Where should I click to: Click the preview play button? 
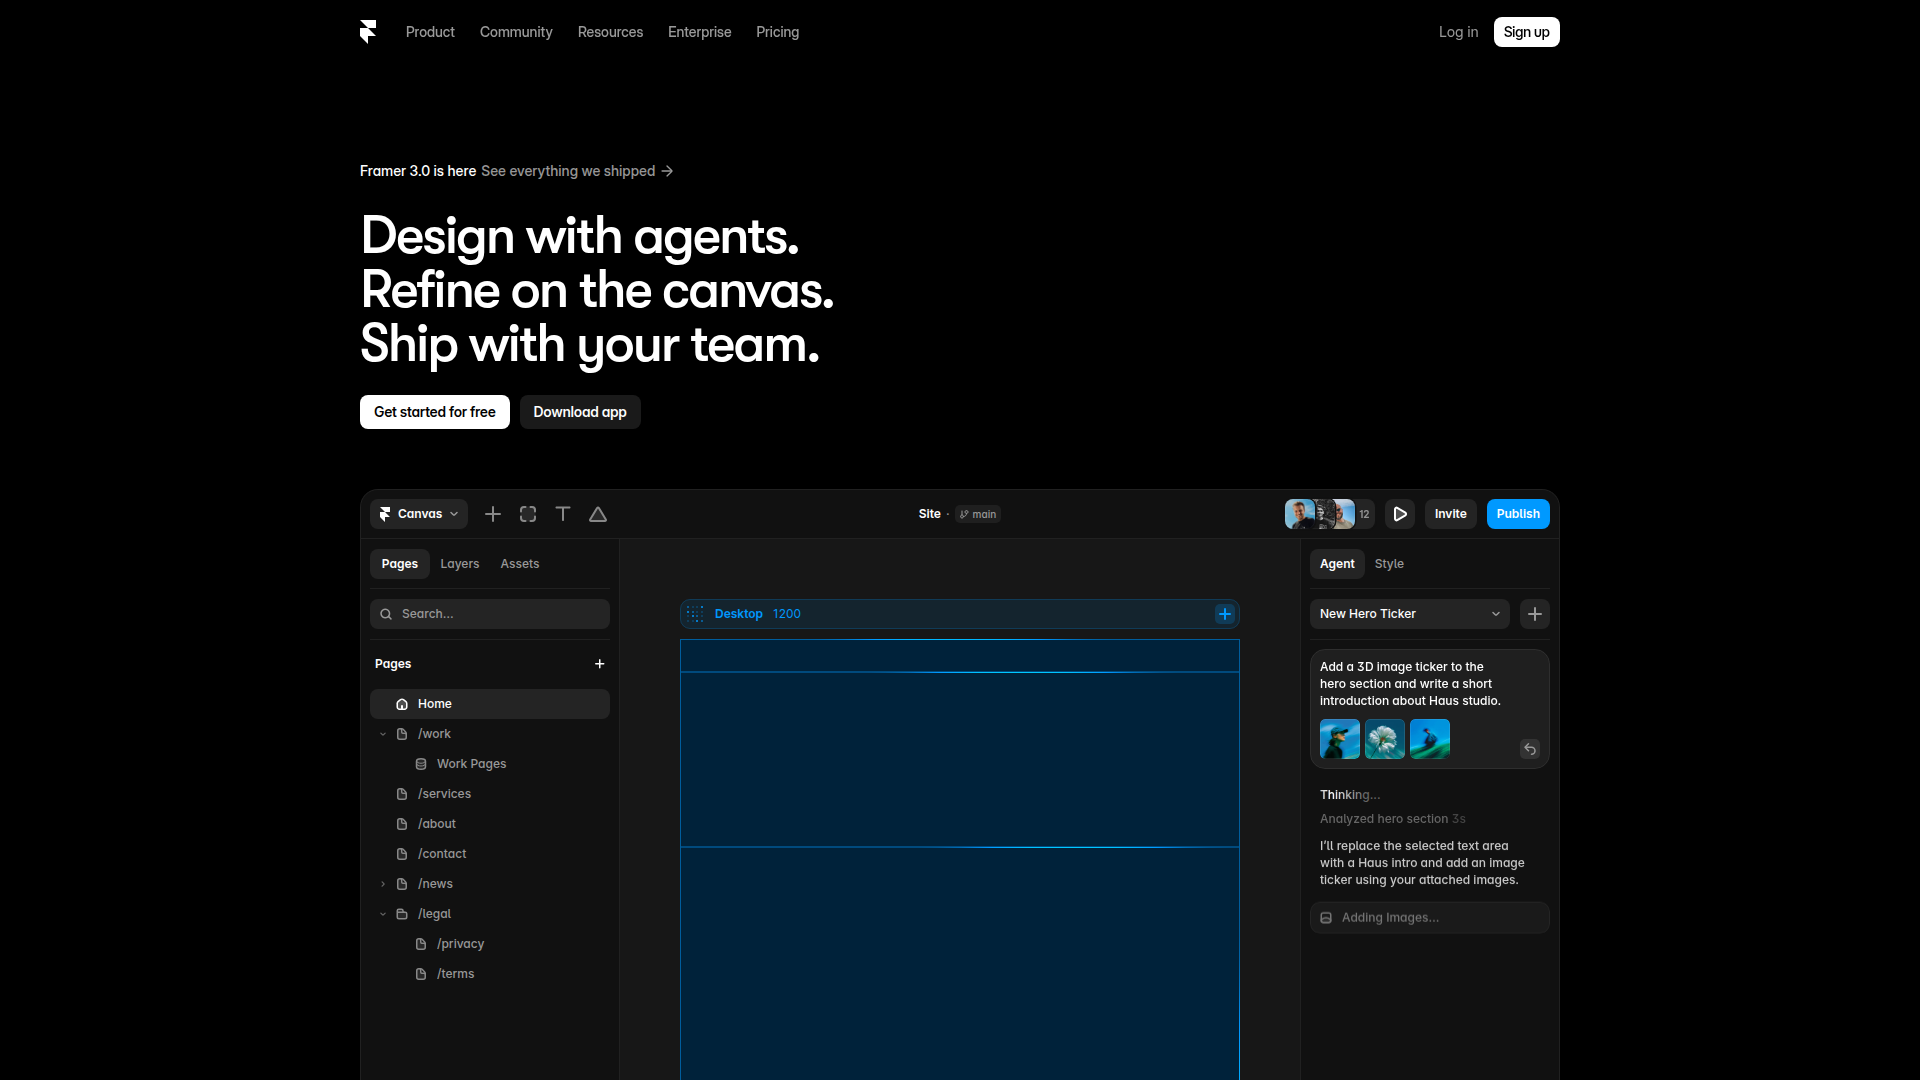click(x=1400, y=514)
